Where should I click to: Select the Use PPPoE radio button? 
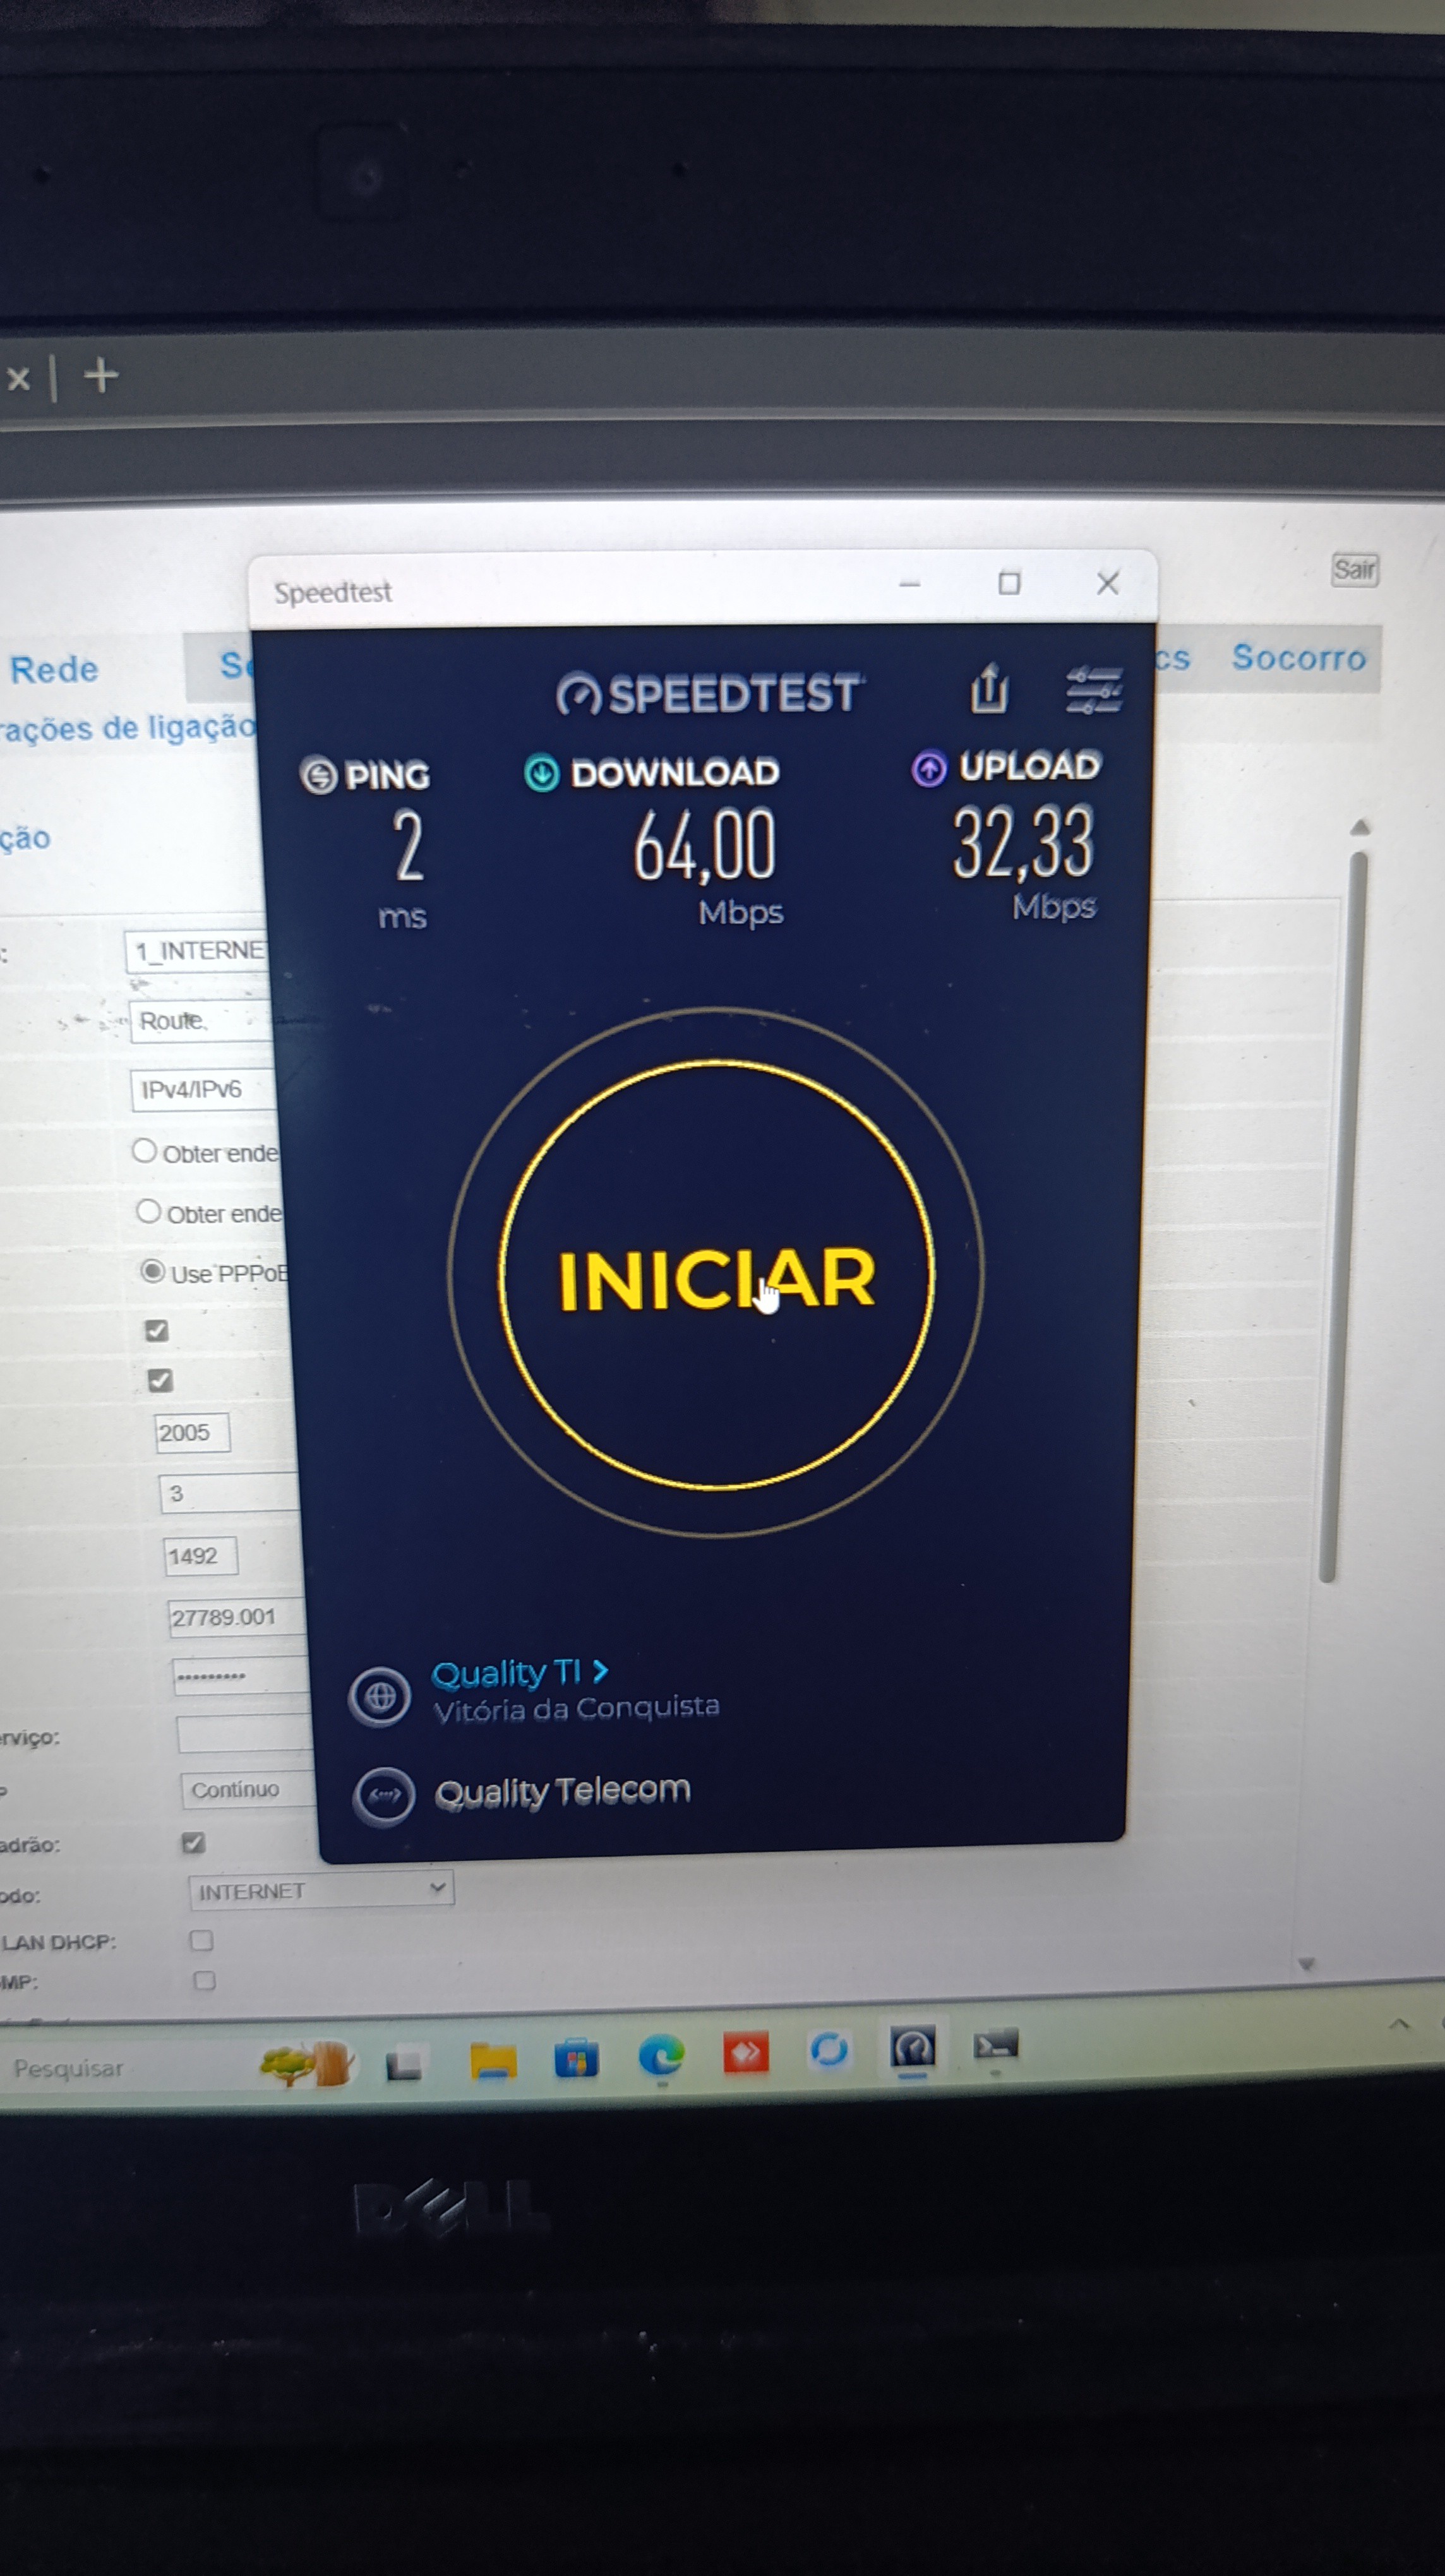pyautogui.click(x=152, y=1271)
